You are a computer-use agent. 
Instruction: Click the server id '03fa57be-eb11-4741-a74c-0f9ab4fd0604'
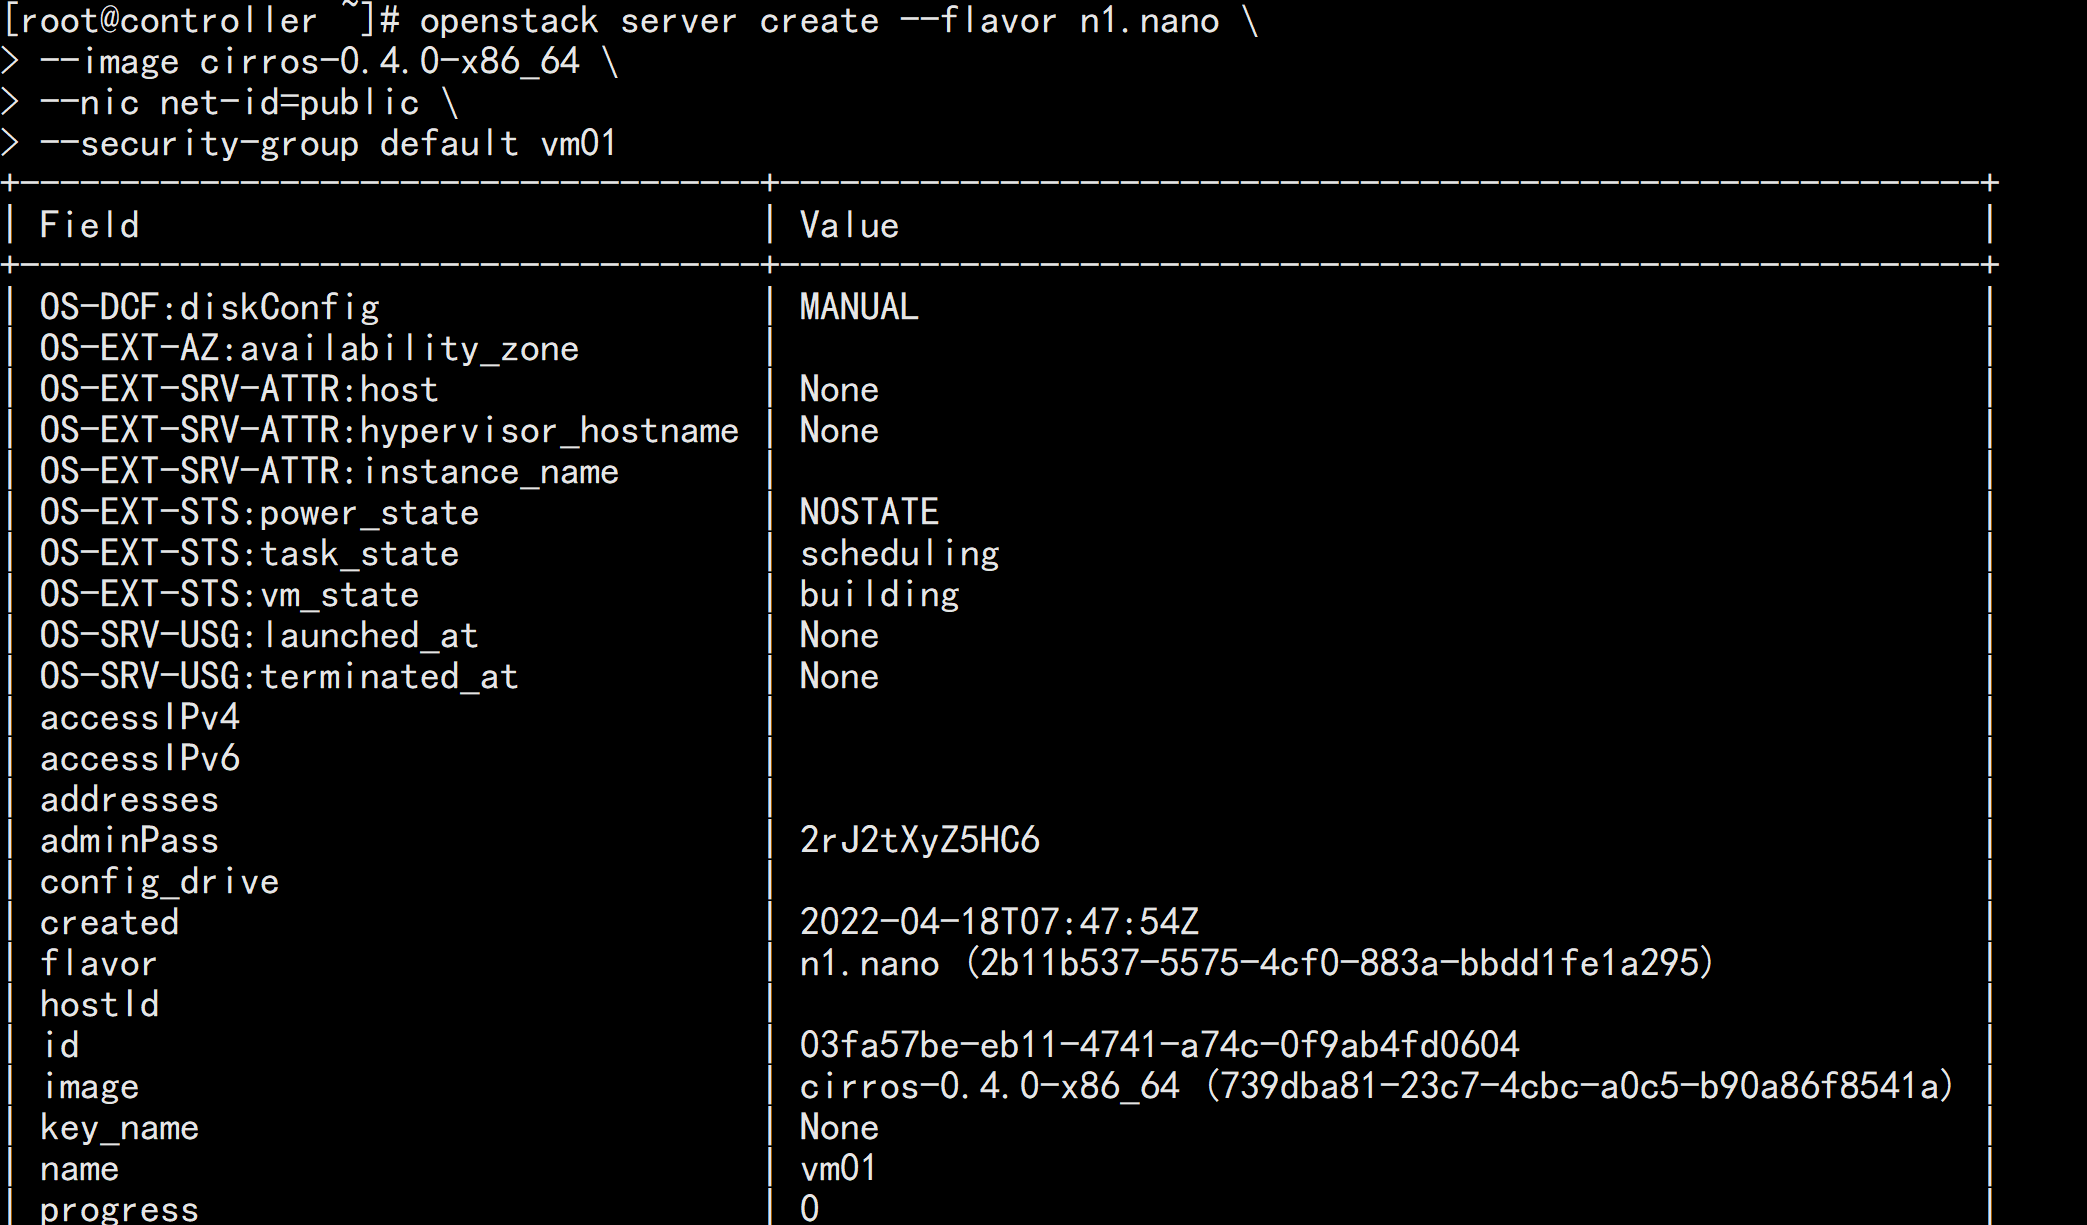(1160, 1045)
